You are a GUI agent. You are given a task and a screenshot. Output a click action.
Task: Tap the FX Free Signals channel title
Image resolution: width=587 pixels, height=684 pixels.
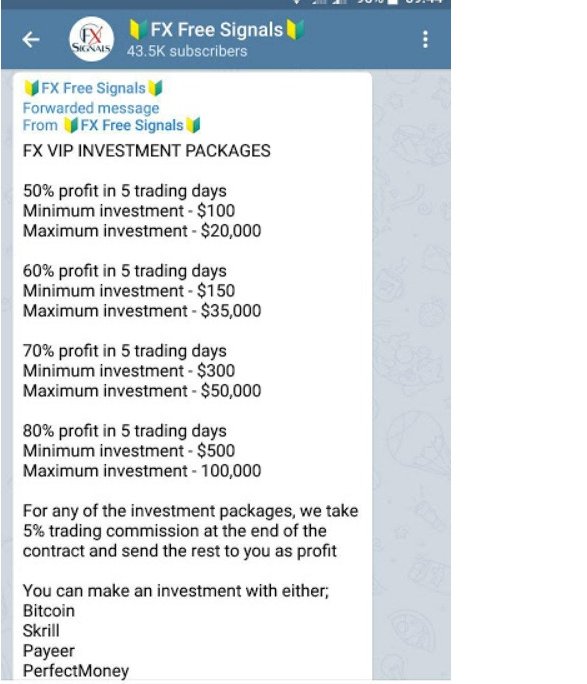pos(216,30)
